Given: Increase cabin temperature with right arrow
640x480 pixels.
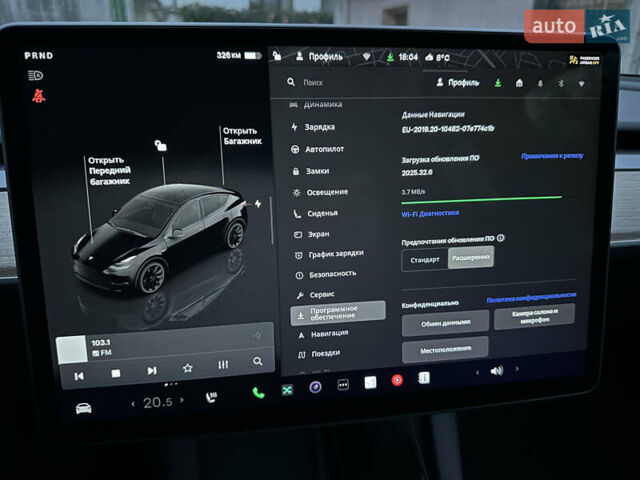Looking at the screenshot, I should (x=182, y=400).
